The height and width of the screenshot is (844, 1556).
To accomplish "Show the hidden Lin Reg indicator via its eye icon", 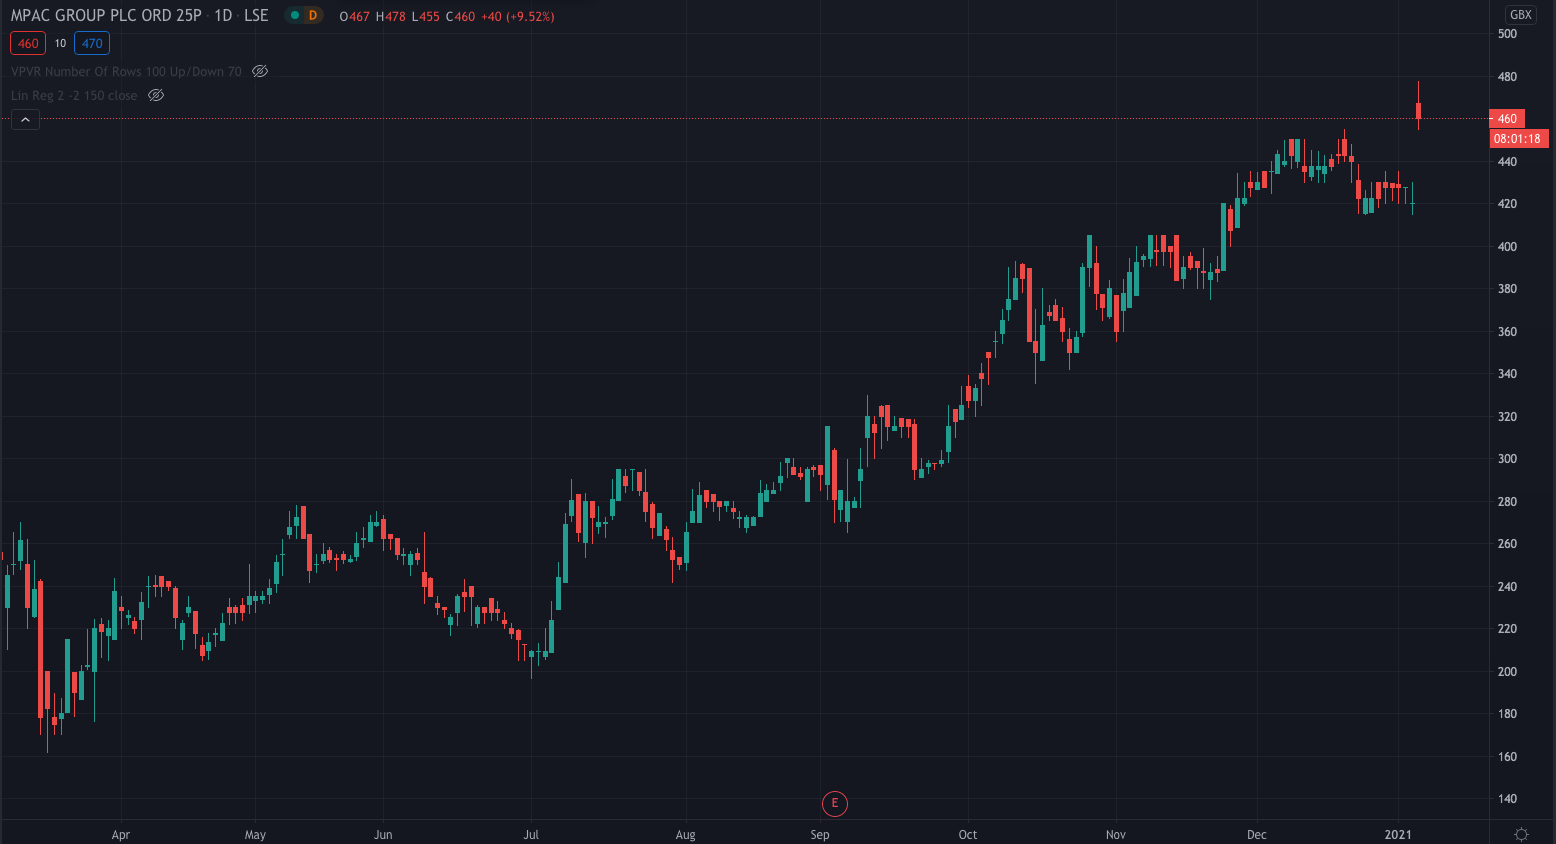I will pyautogui.click(x=156, y=95).
